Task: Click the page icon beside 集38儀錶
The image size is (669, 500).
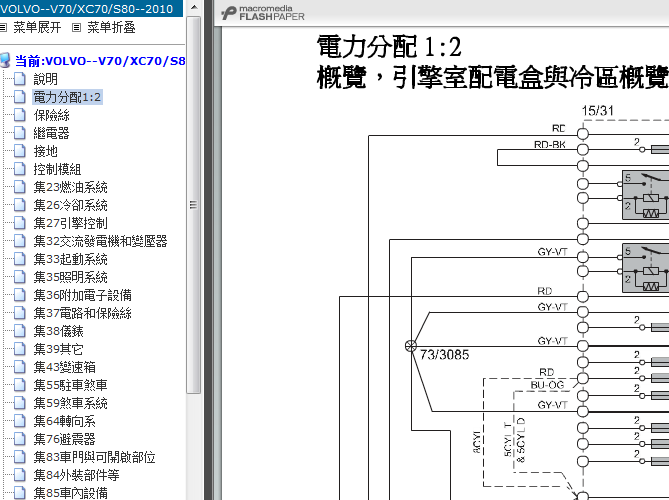Action: (20, 331)
